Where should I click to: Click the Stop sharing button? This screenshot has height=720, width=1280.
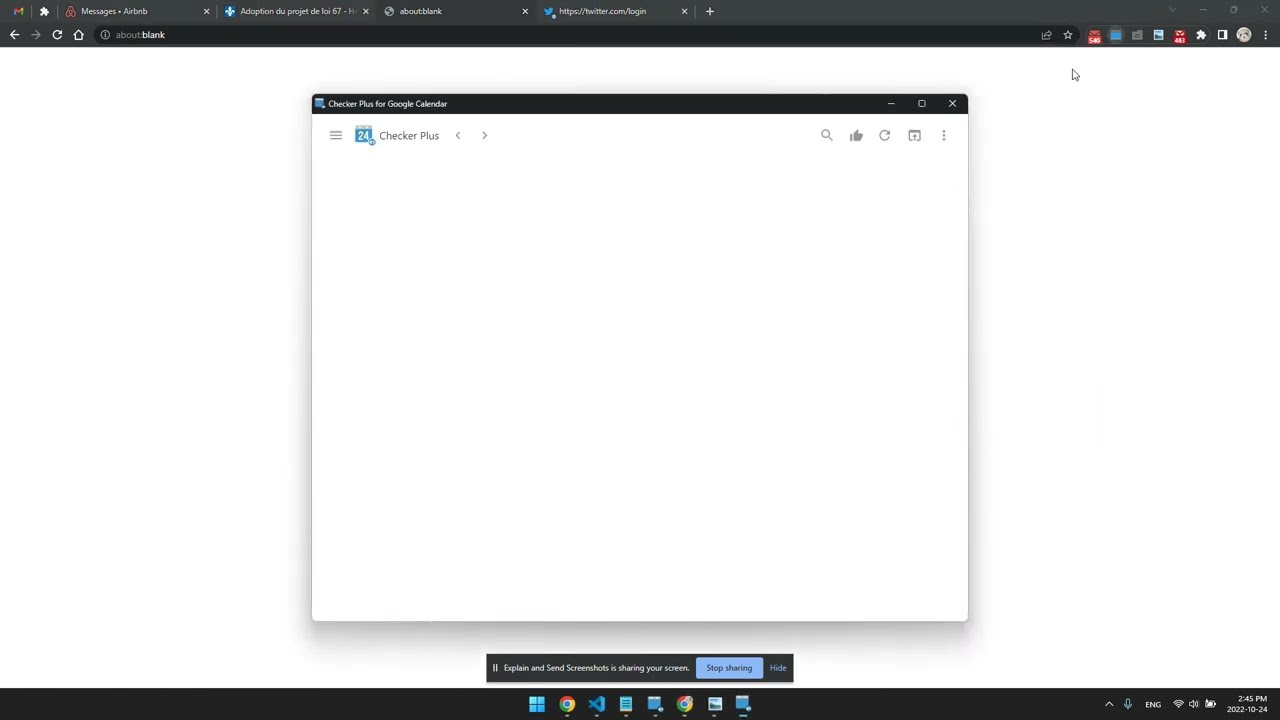click(729, 668)
